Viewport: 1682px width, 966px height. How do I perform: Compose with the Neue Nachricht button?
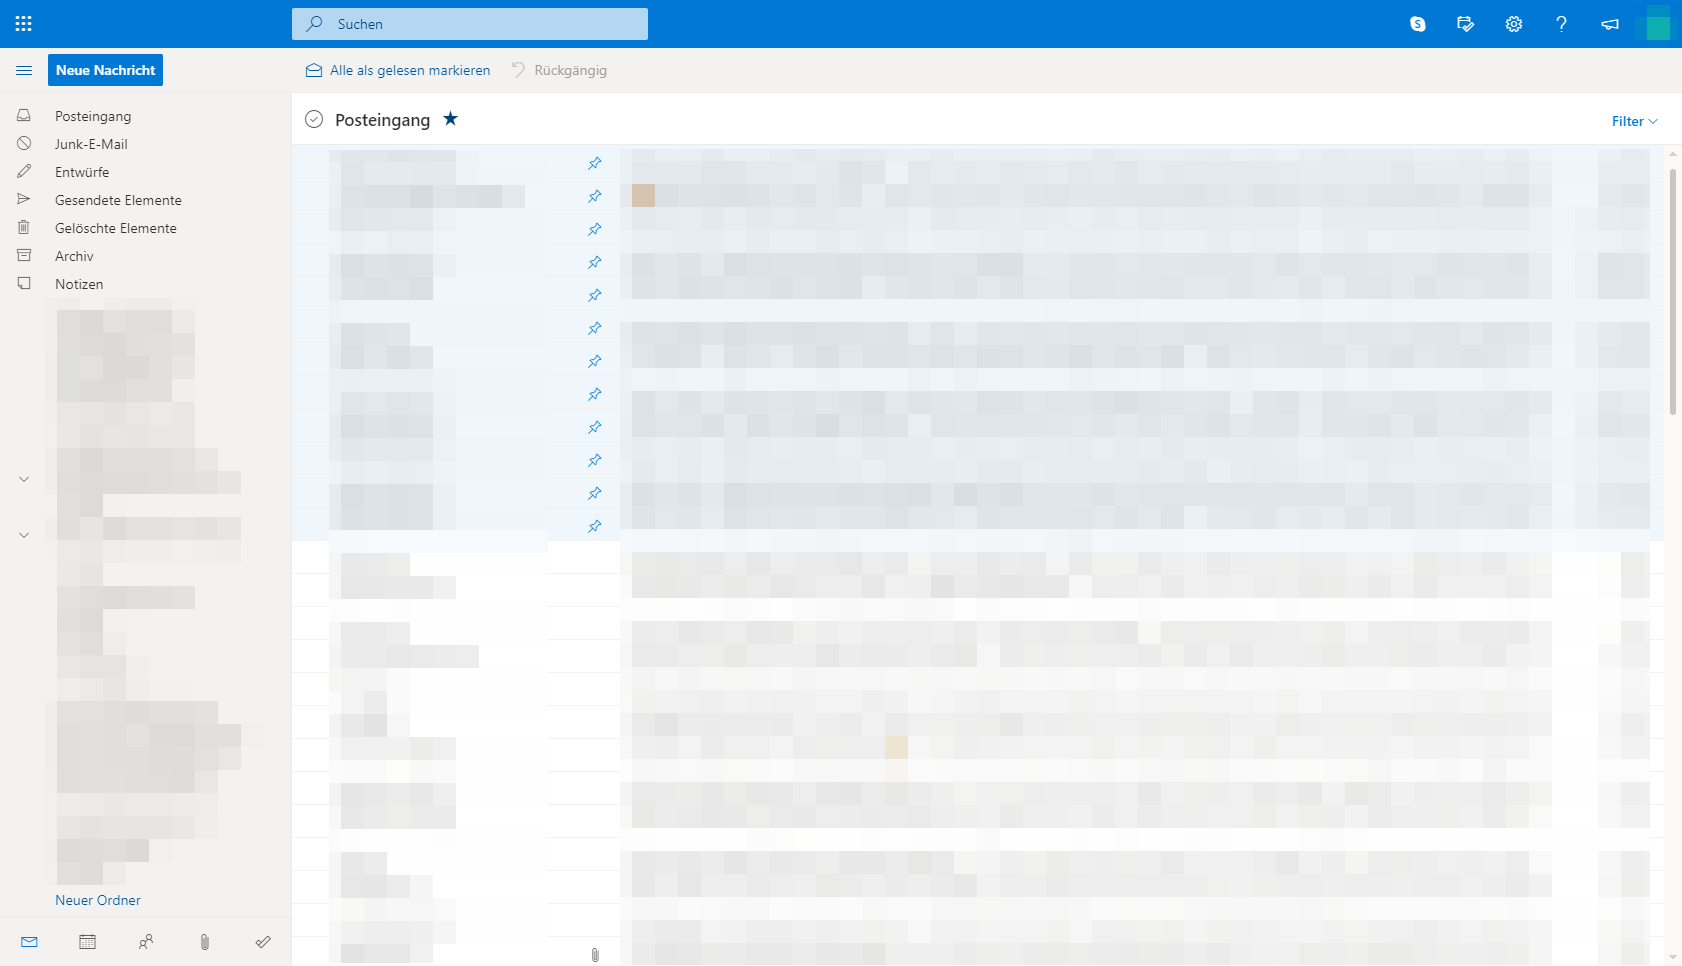click(x=105, y=69)
